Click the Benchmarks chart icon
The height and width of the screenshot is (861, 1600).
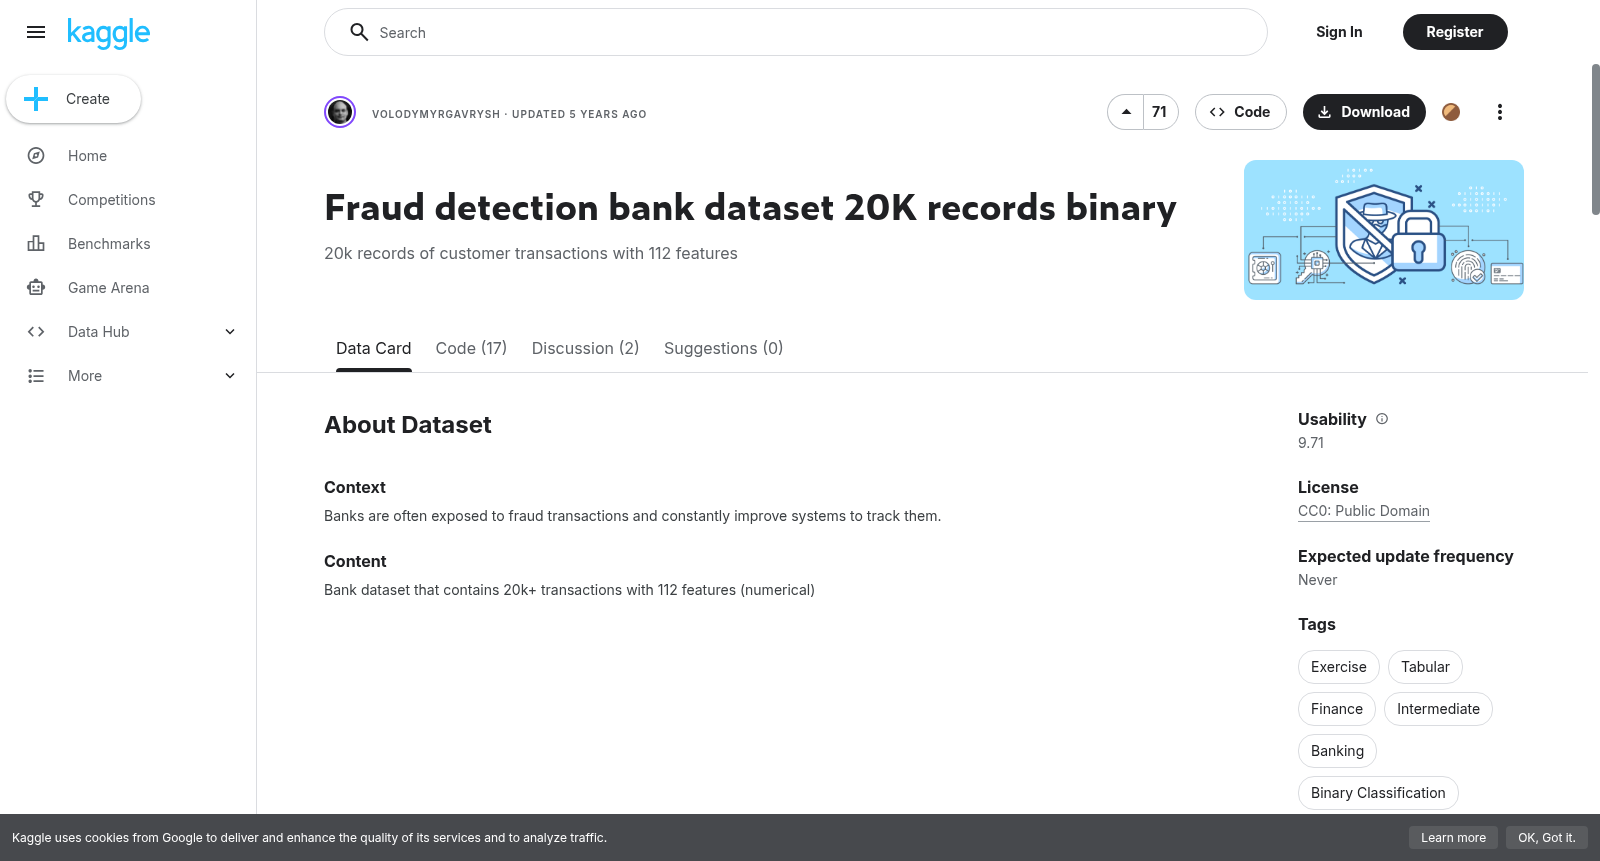[36, 244]
